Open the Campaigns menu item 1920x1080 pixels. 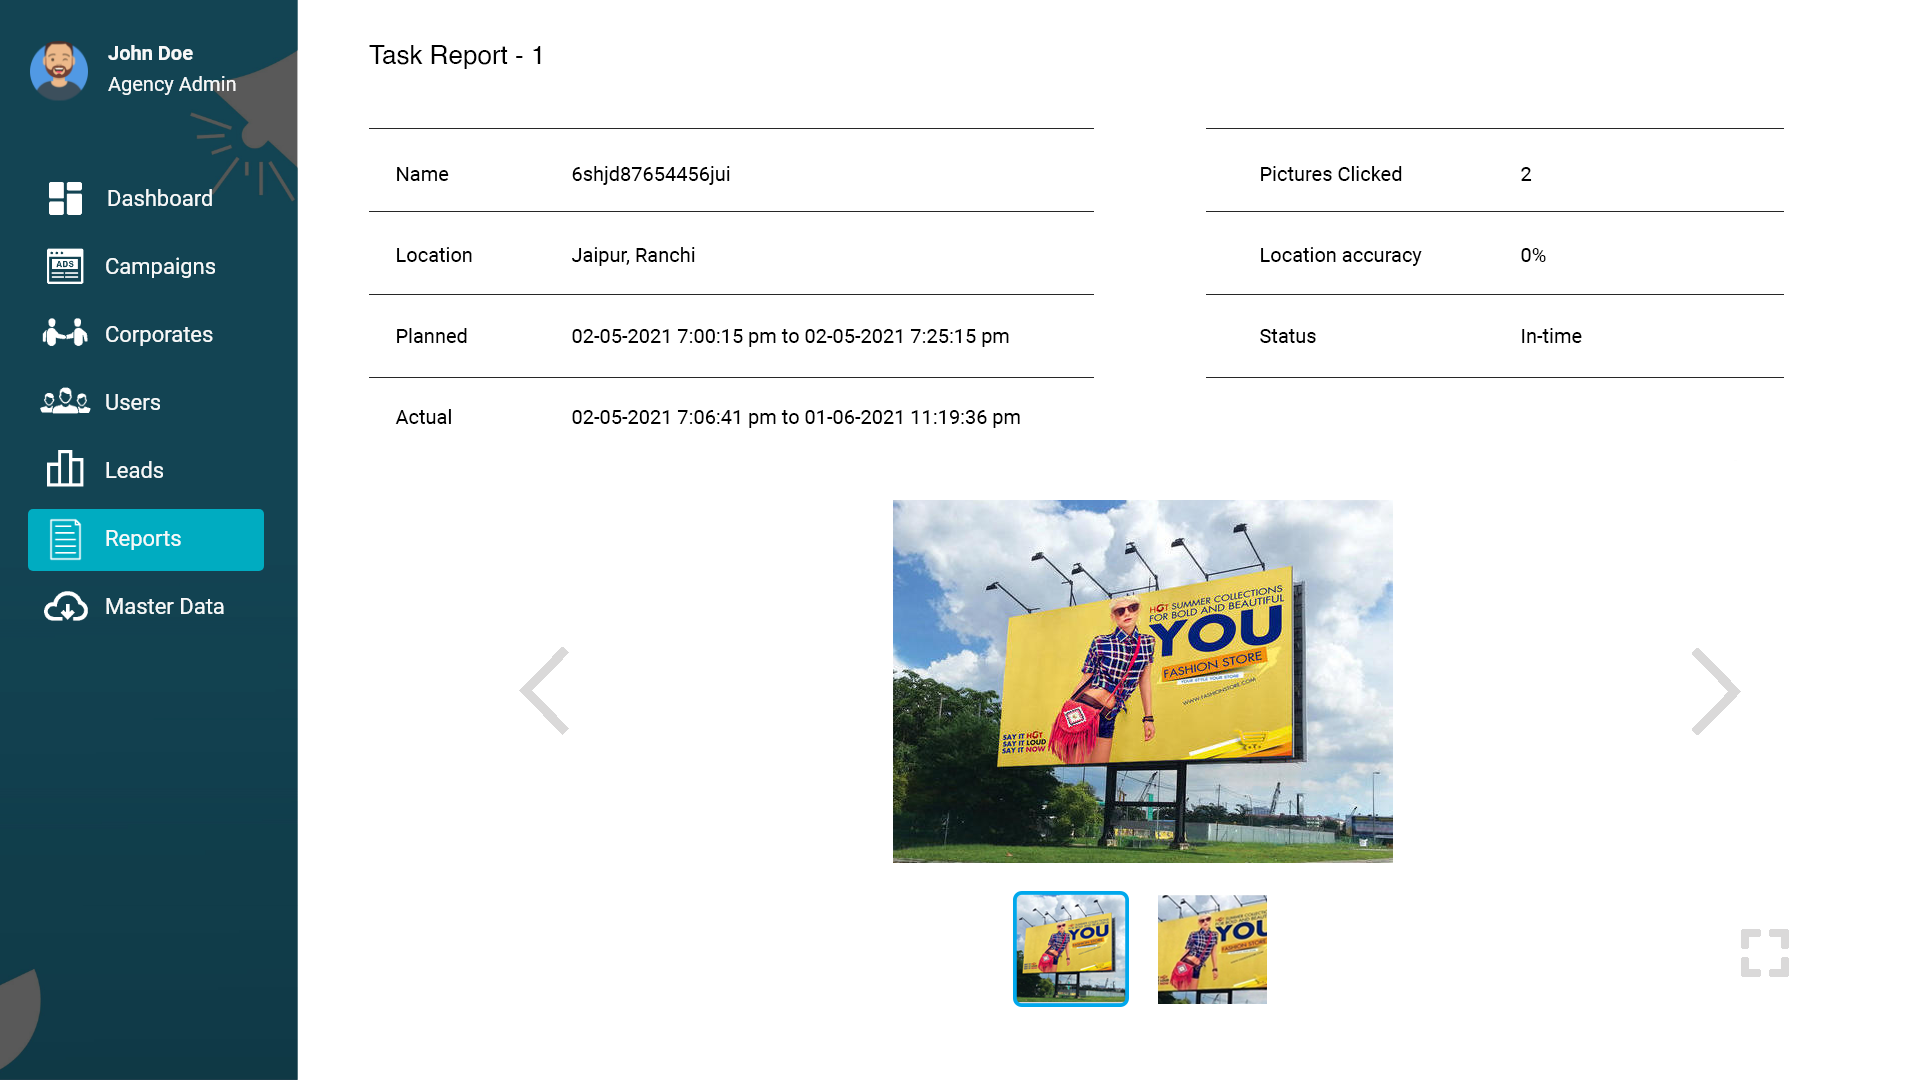[x=160, y=266]
